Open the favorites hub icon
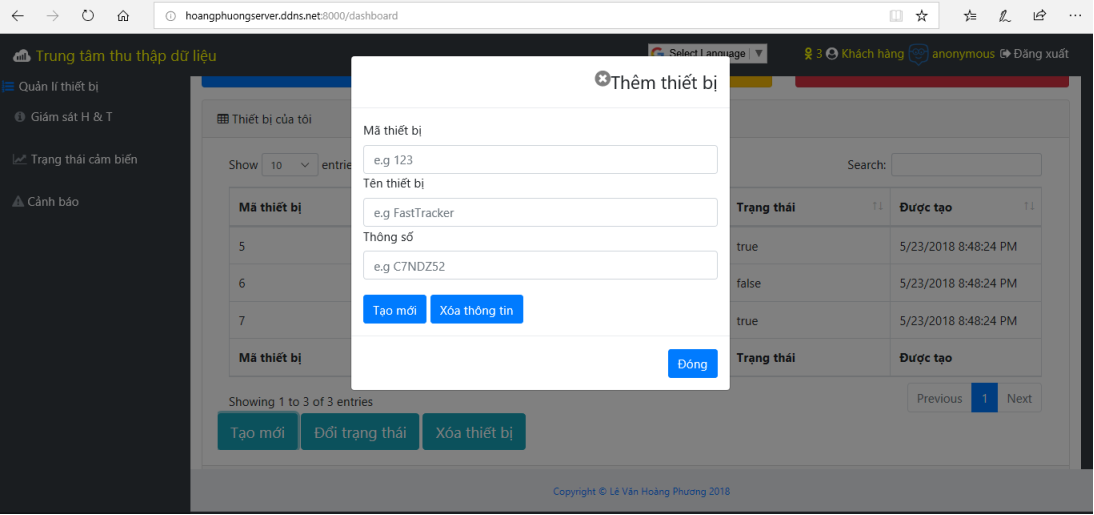The image size is (1094, 515). 970,15
